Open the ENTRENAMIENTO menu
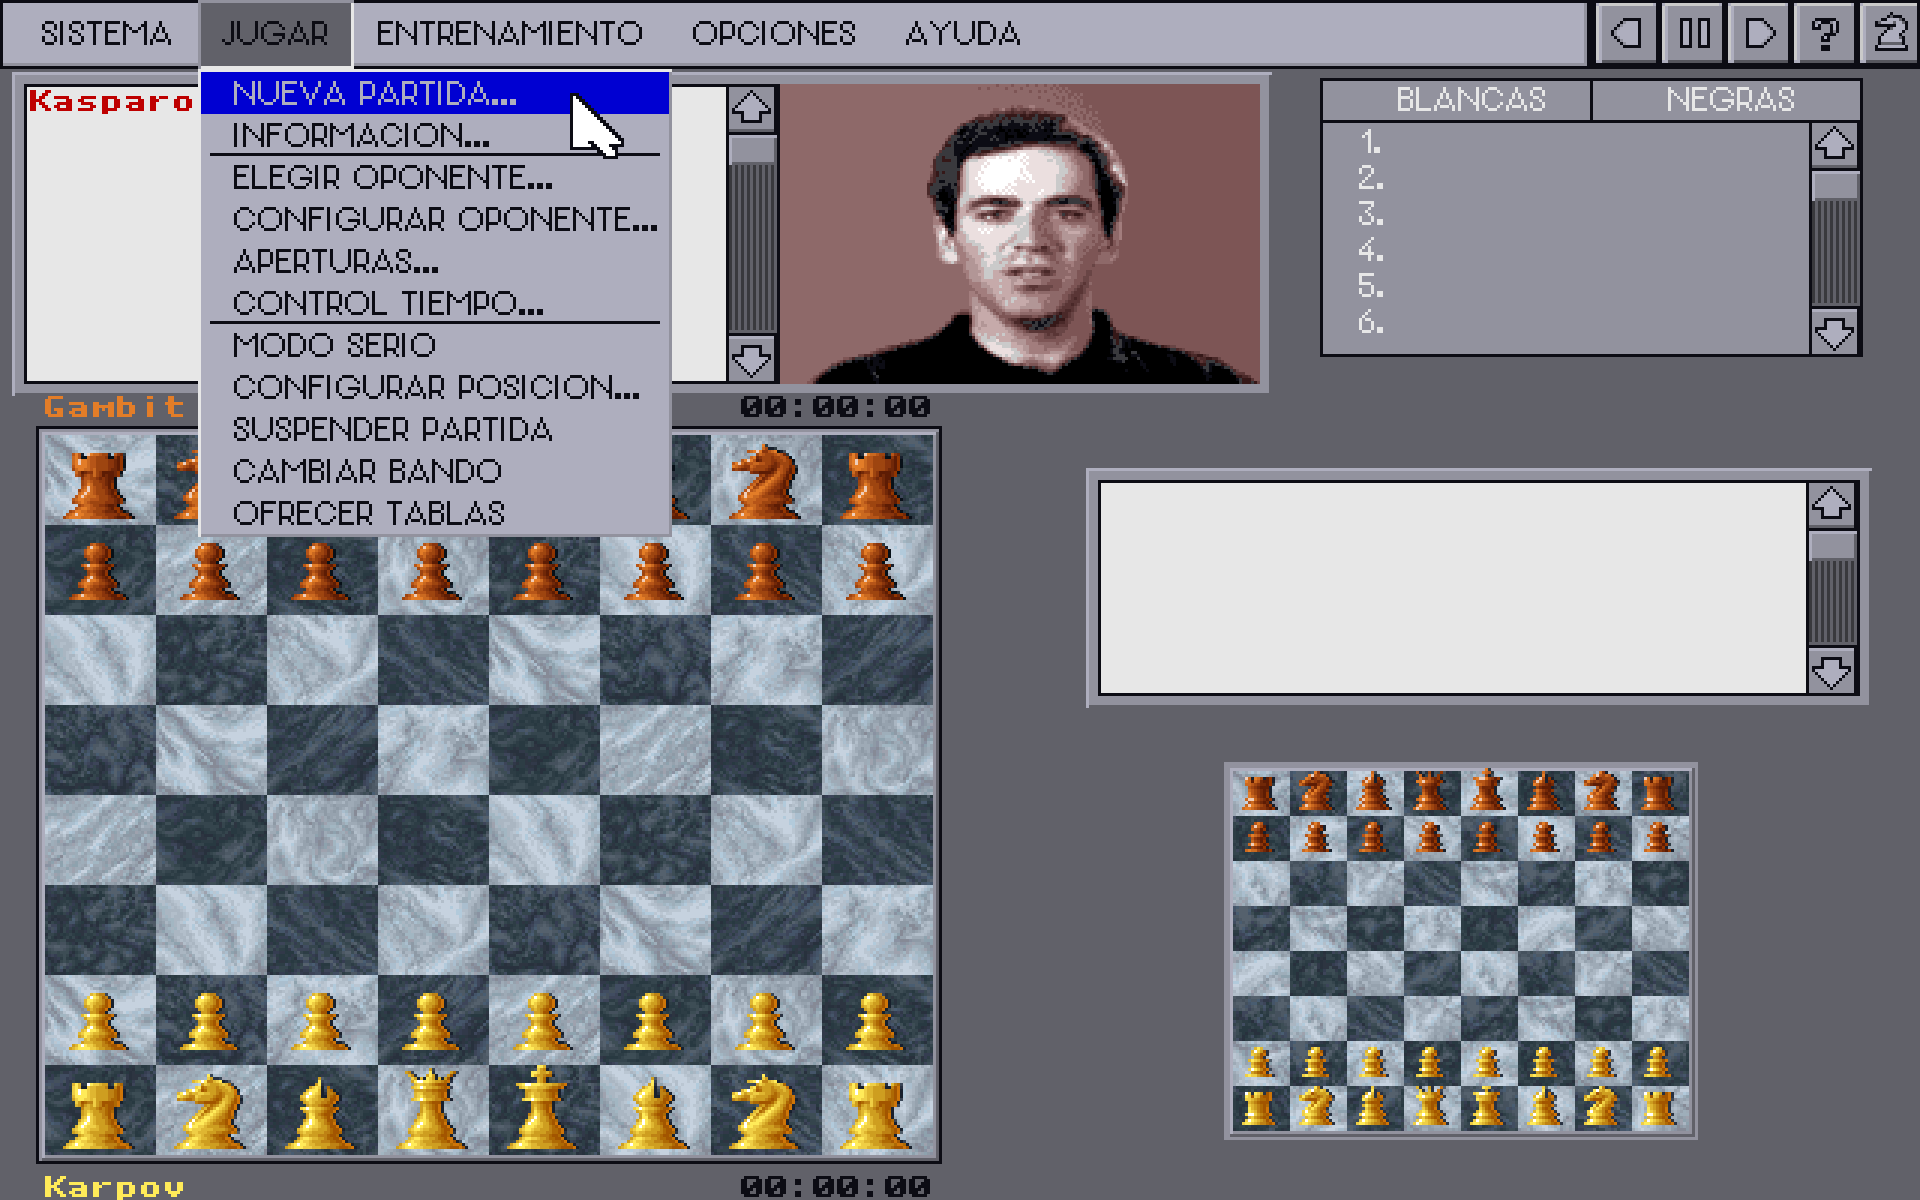 tap(509, 34)
